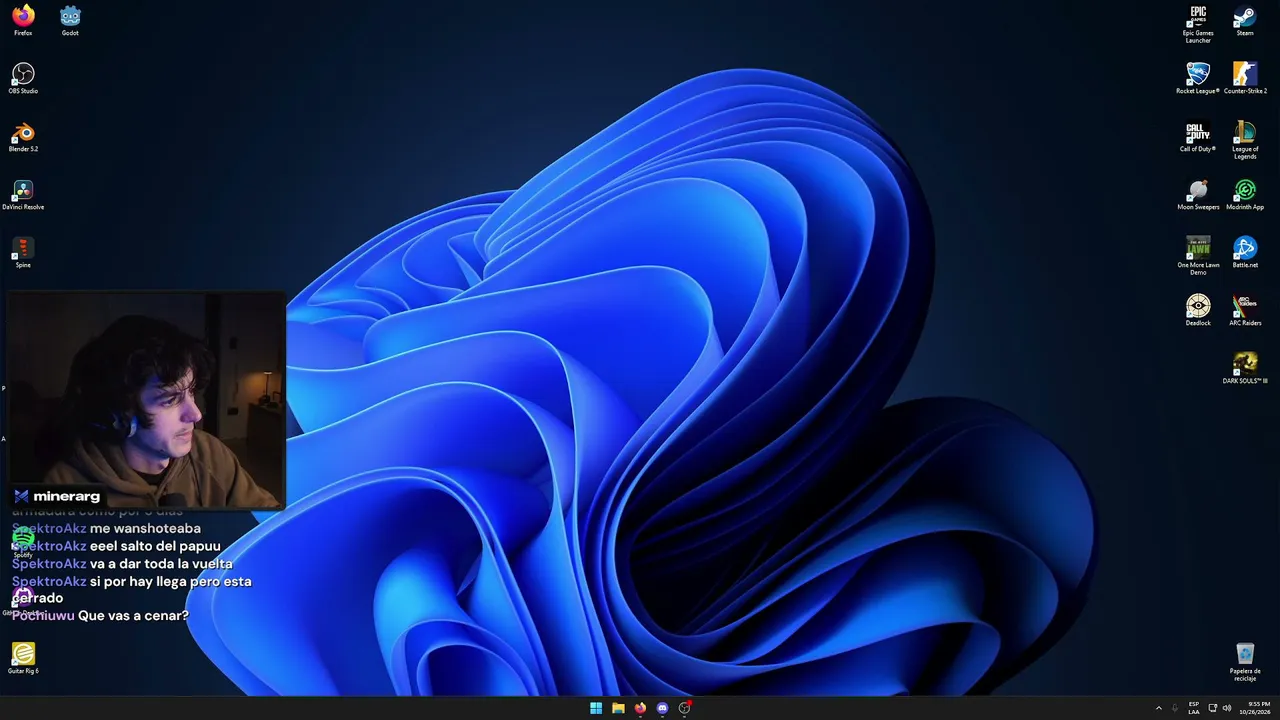Image resolution: width=1280 pixels, height=720 pixels.
Task: Switch to OBS Studio in the taskbar
Action: (685, 708)
